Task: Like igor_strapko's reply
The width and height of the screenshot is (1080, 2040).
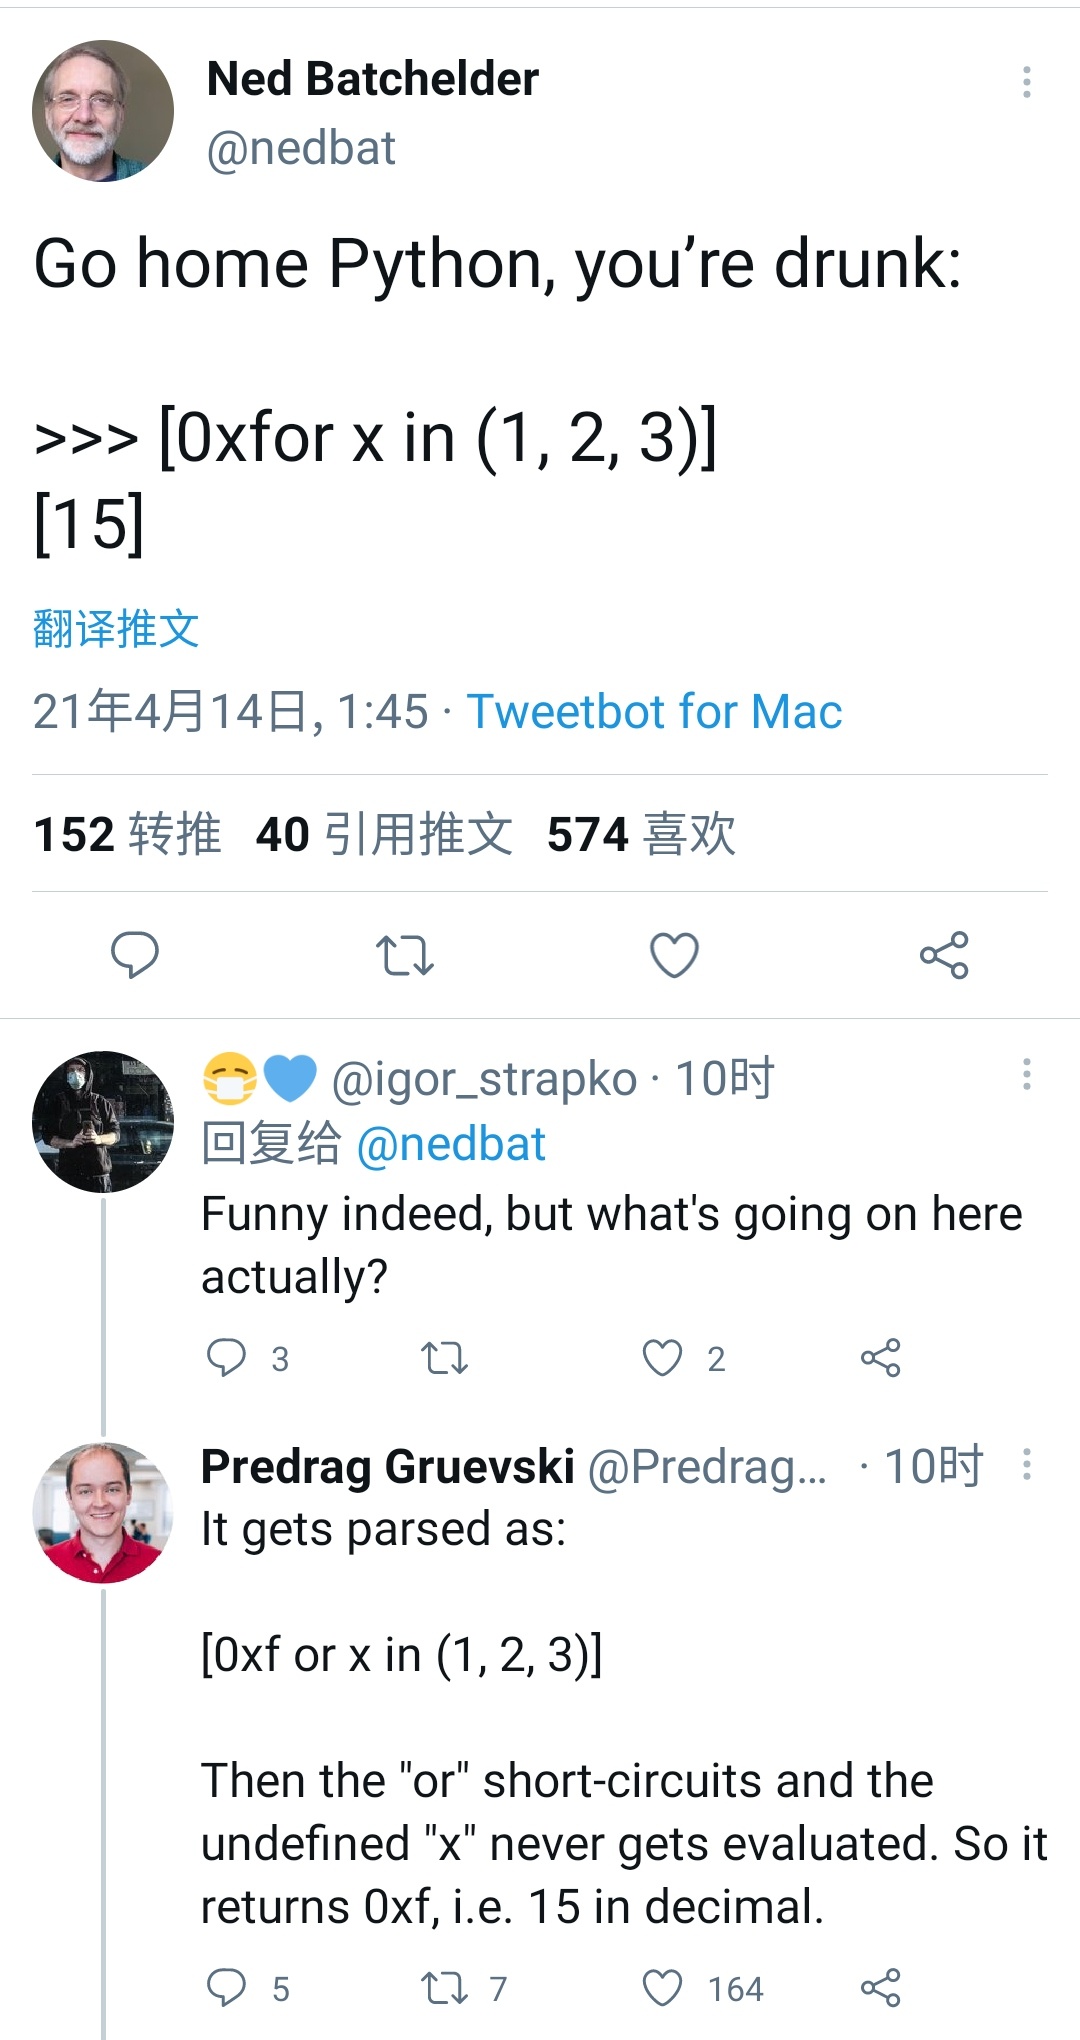Action: pos(662,1358)
